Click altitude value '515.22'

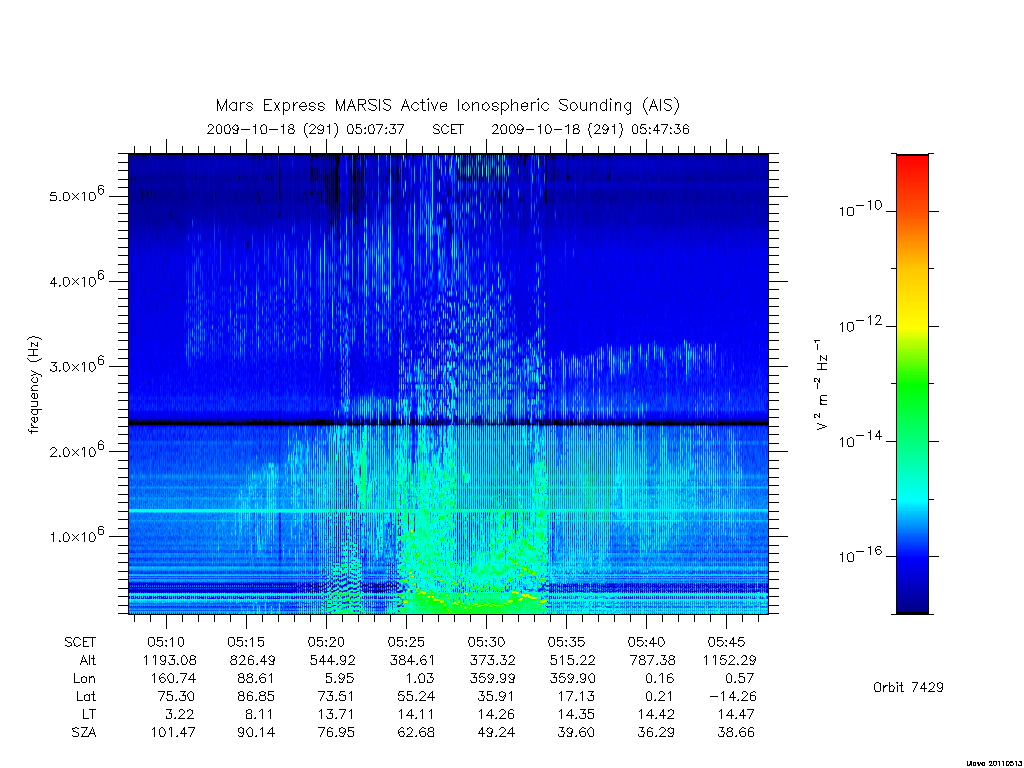(573, 660)
